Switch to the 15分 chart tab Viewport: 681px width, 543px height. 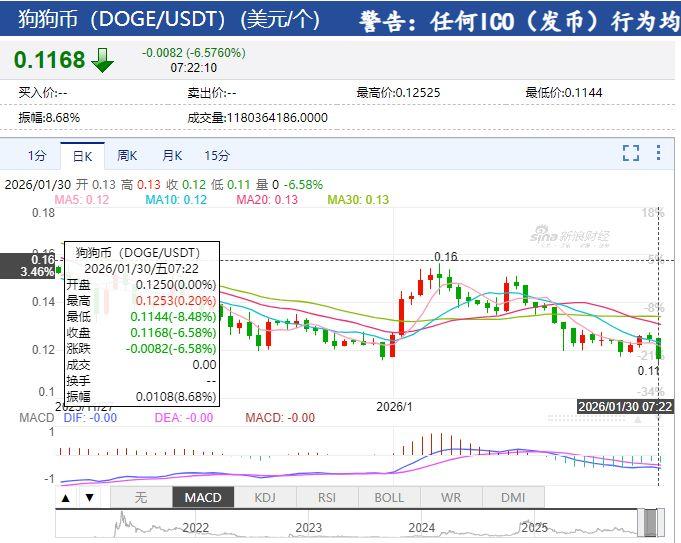coord(217,155)
